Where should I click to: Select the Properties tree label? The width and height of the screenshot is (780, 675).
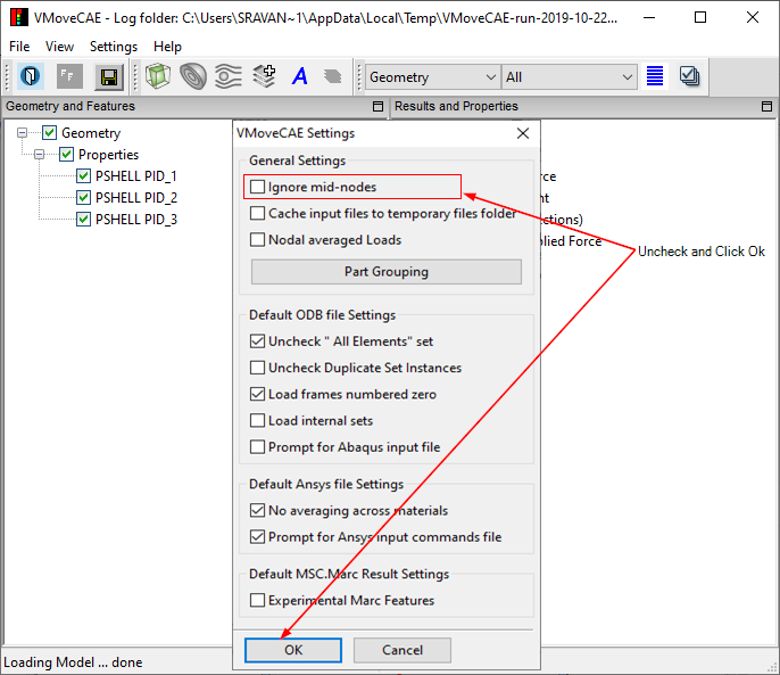click(108, 154)
